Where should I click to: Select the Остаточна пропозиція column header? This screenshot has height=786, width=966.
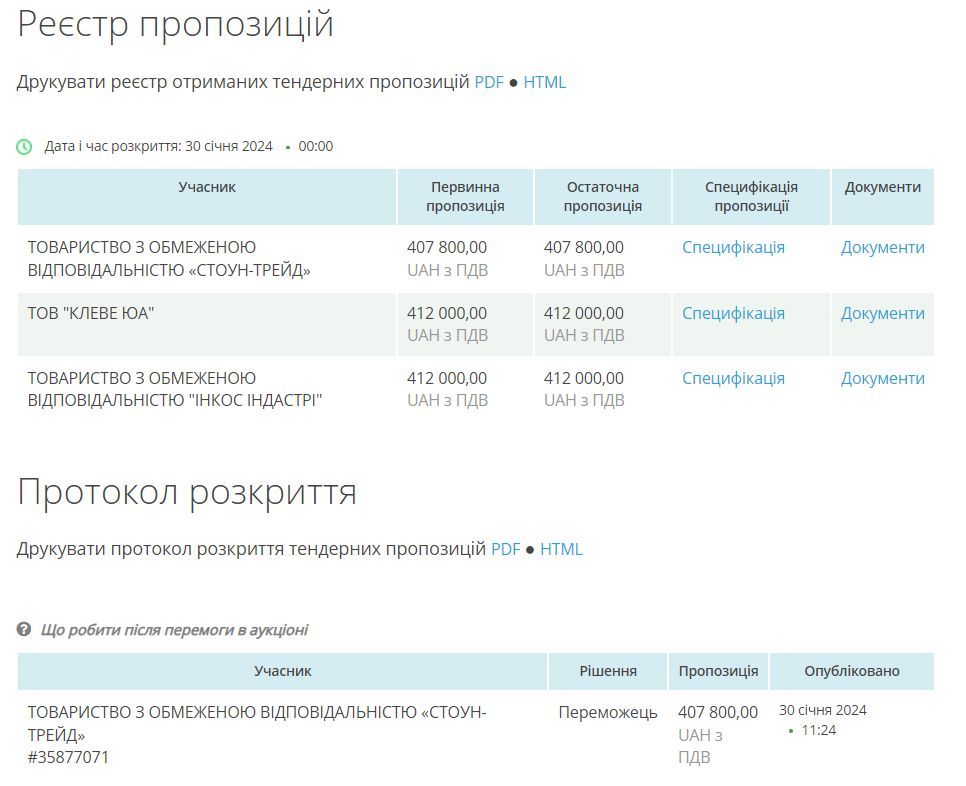point(605,196)
